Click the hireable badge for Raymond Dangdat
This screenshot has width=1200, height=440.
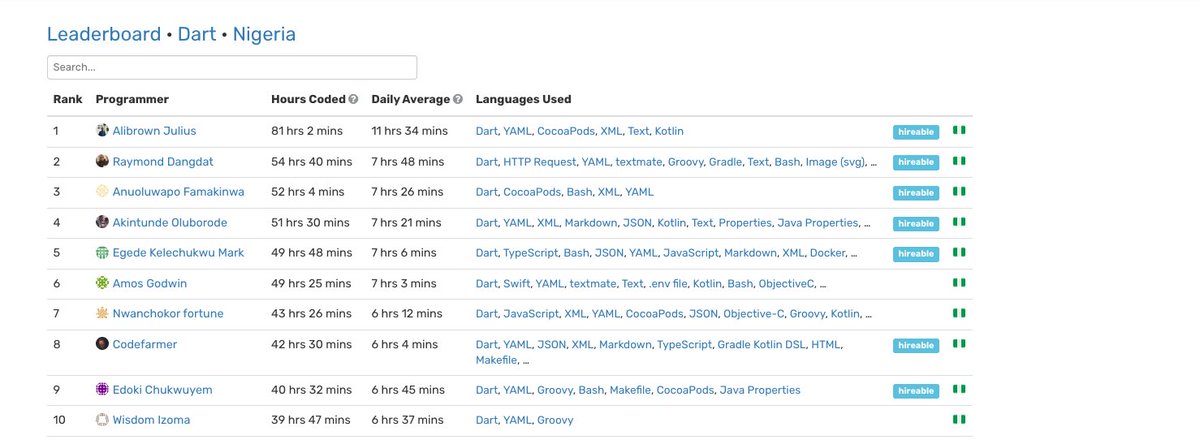point(916,163)
